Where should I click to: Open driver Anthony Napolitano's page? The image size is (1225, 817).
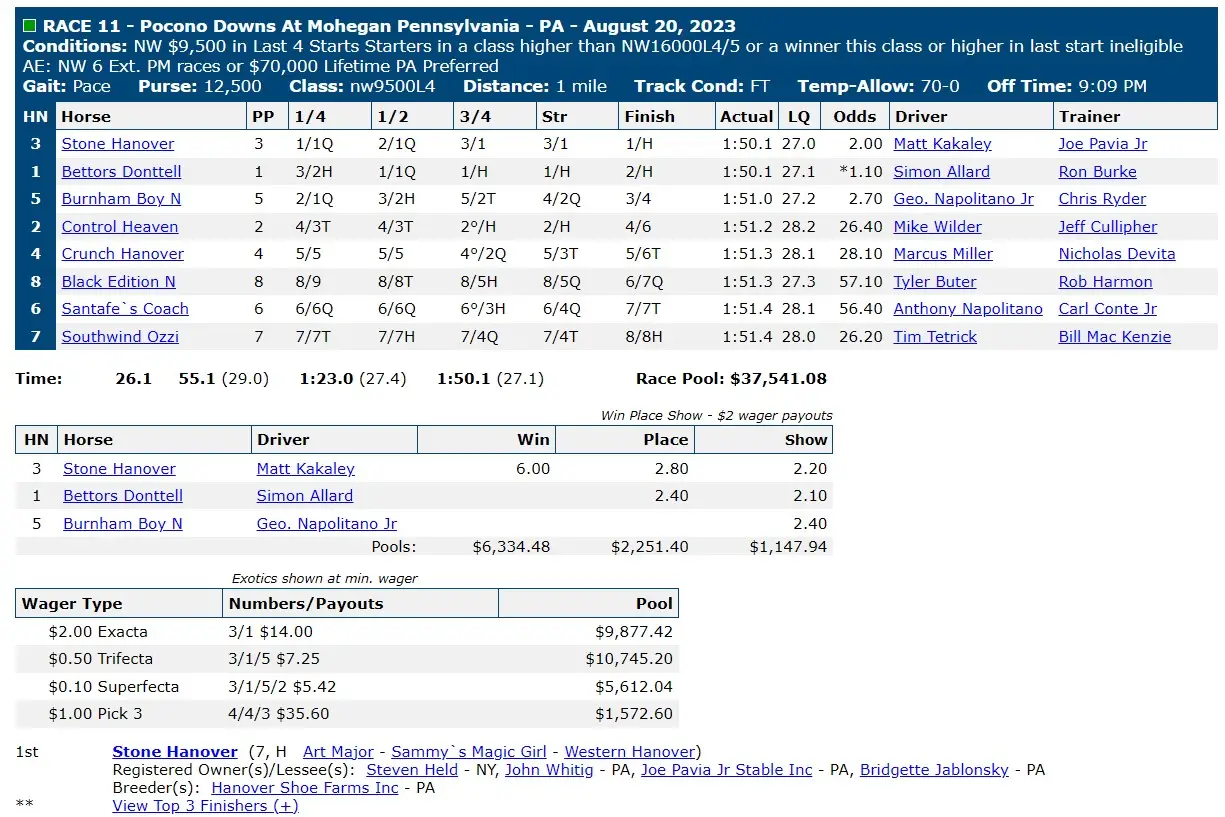pos(968,309)
